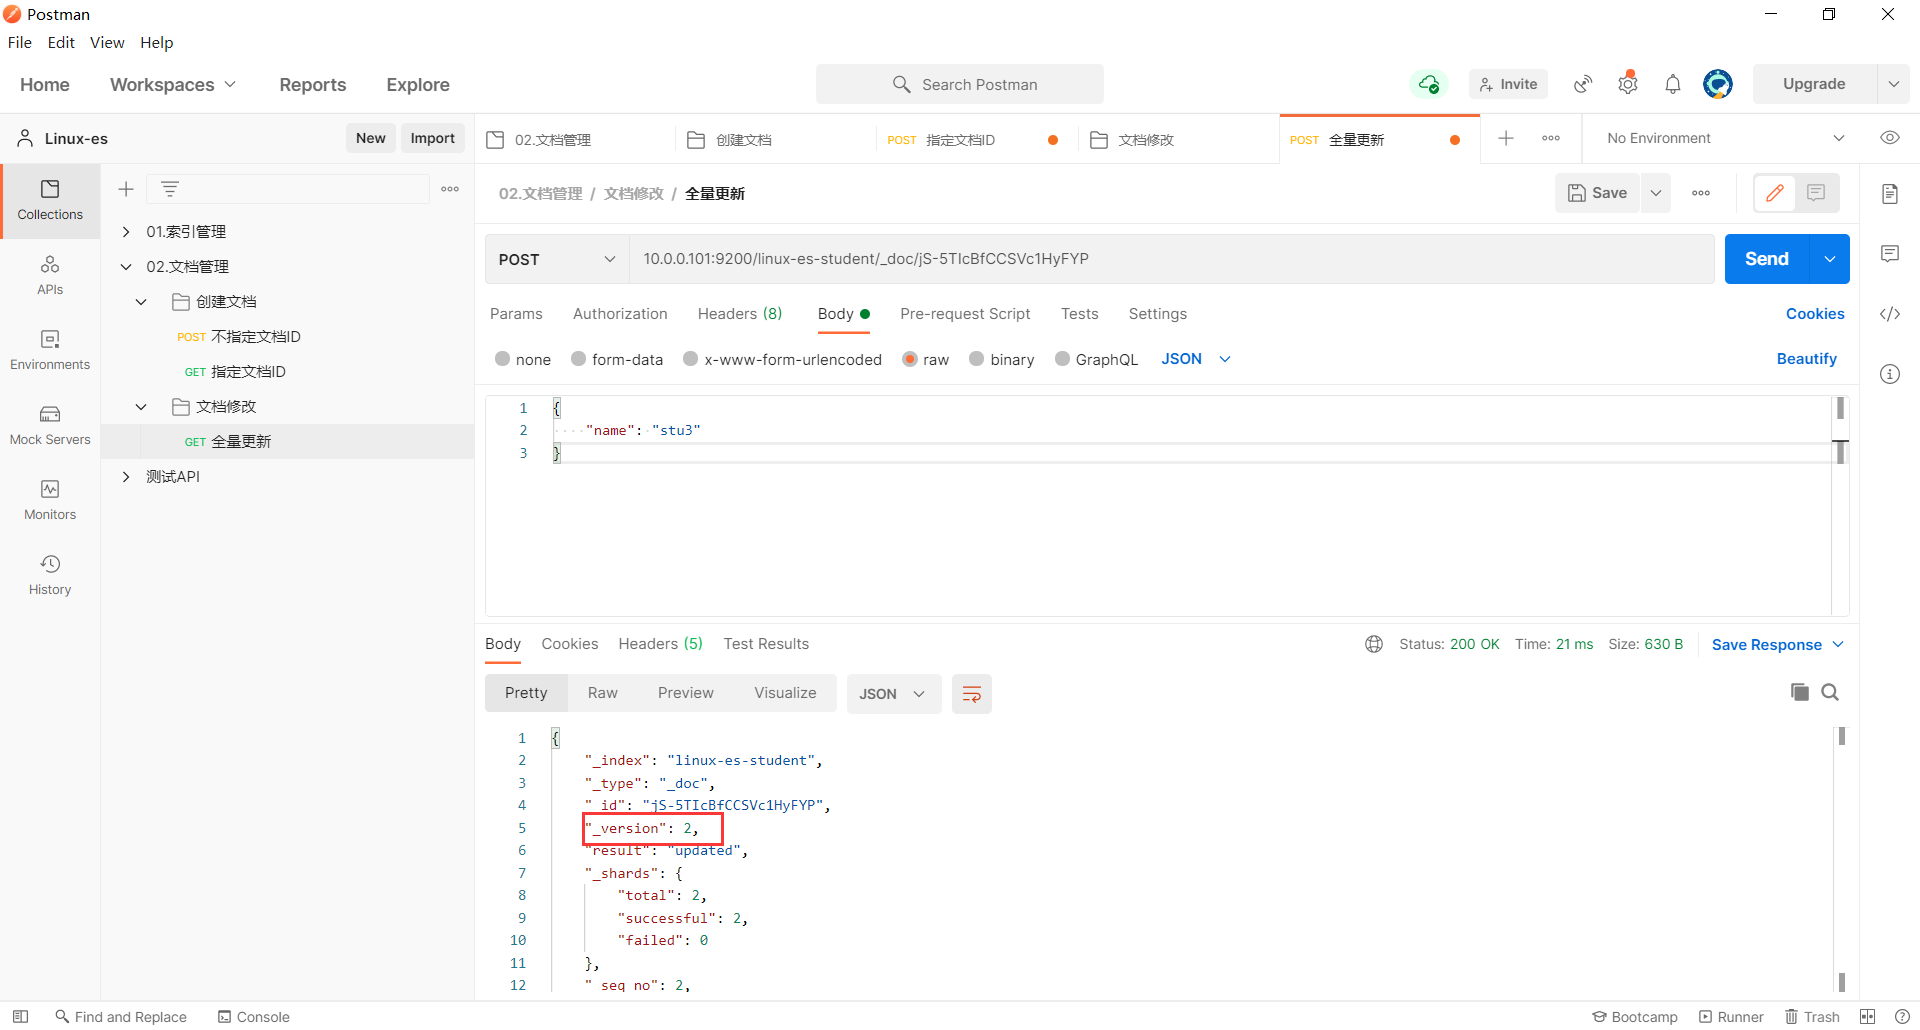1920x1030 pixels.
Task: Click the request URL input field
Action: pyautogui.click(x=1172, y=259)
